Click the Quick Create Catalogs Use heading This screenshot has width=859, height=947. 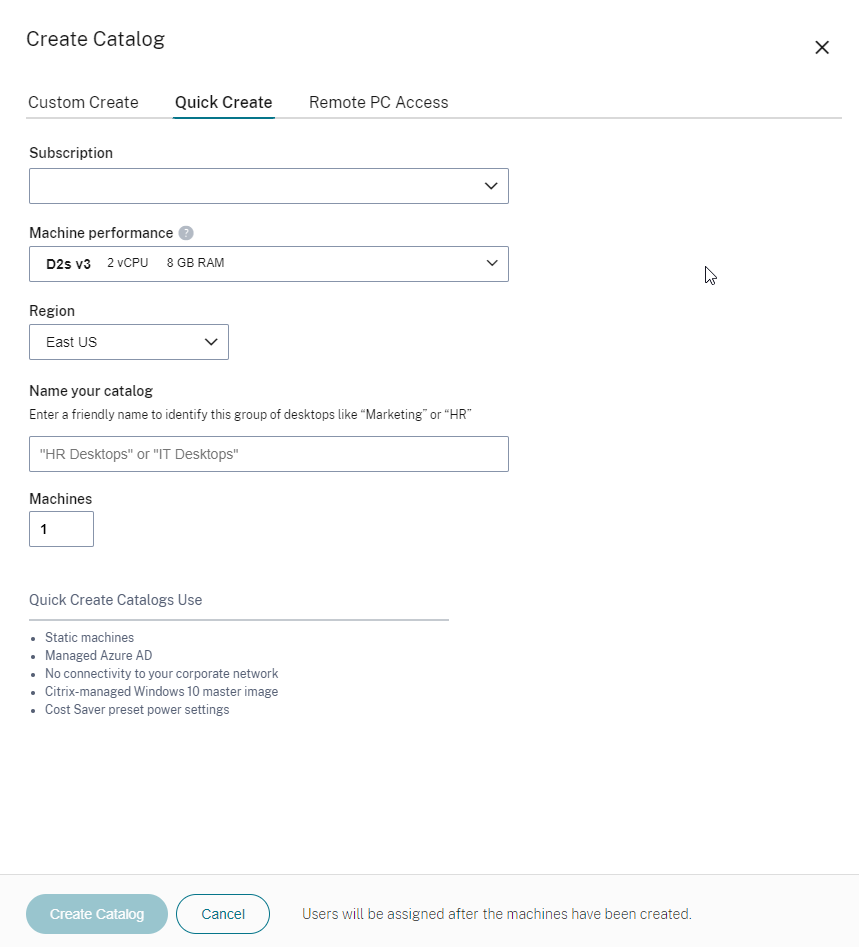pos(116,600)
